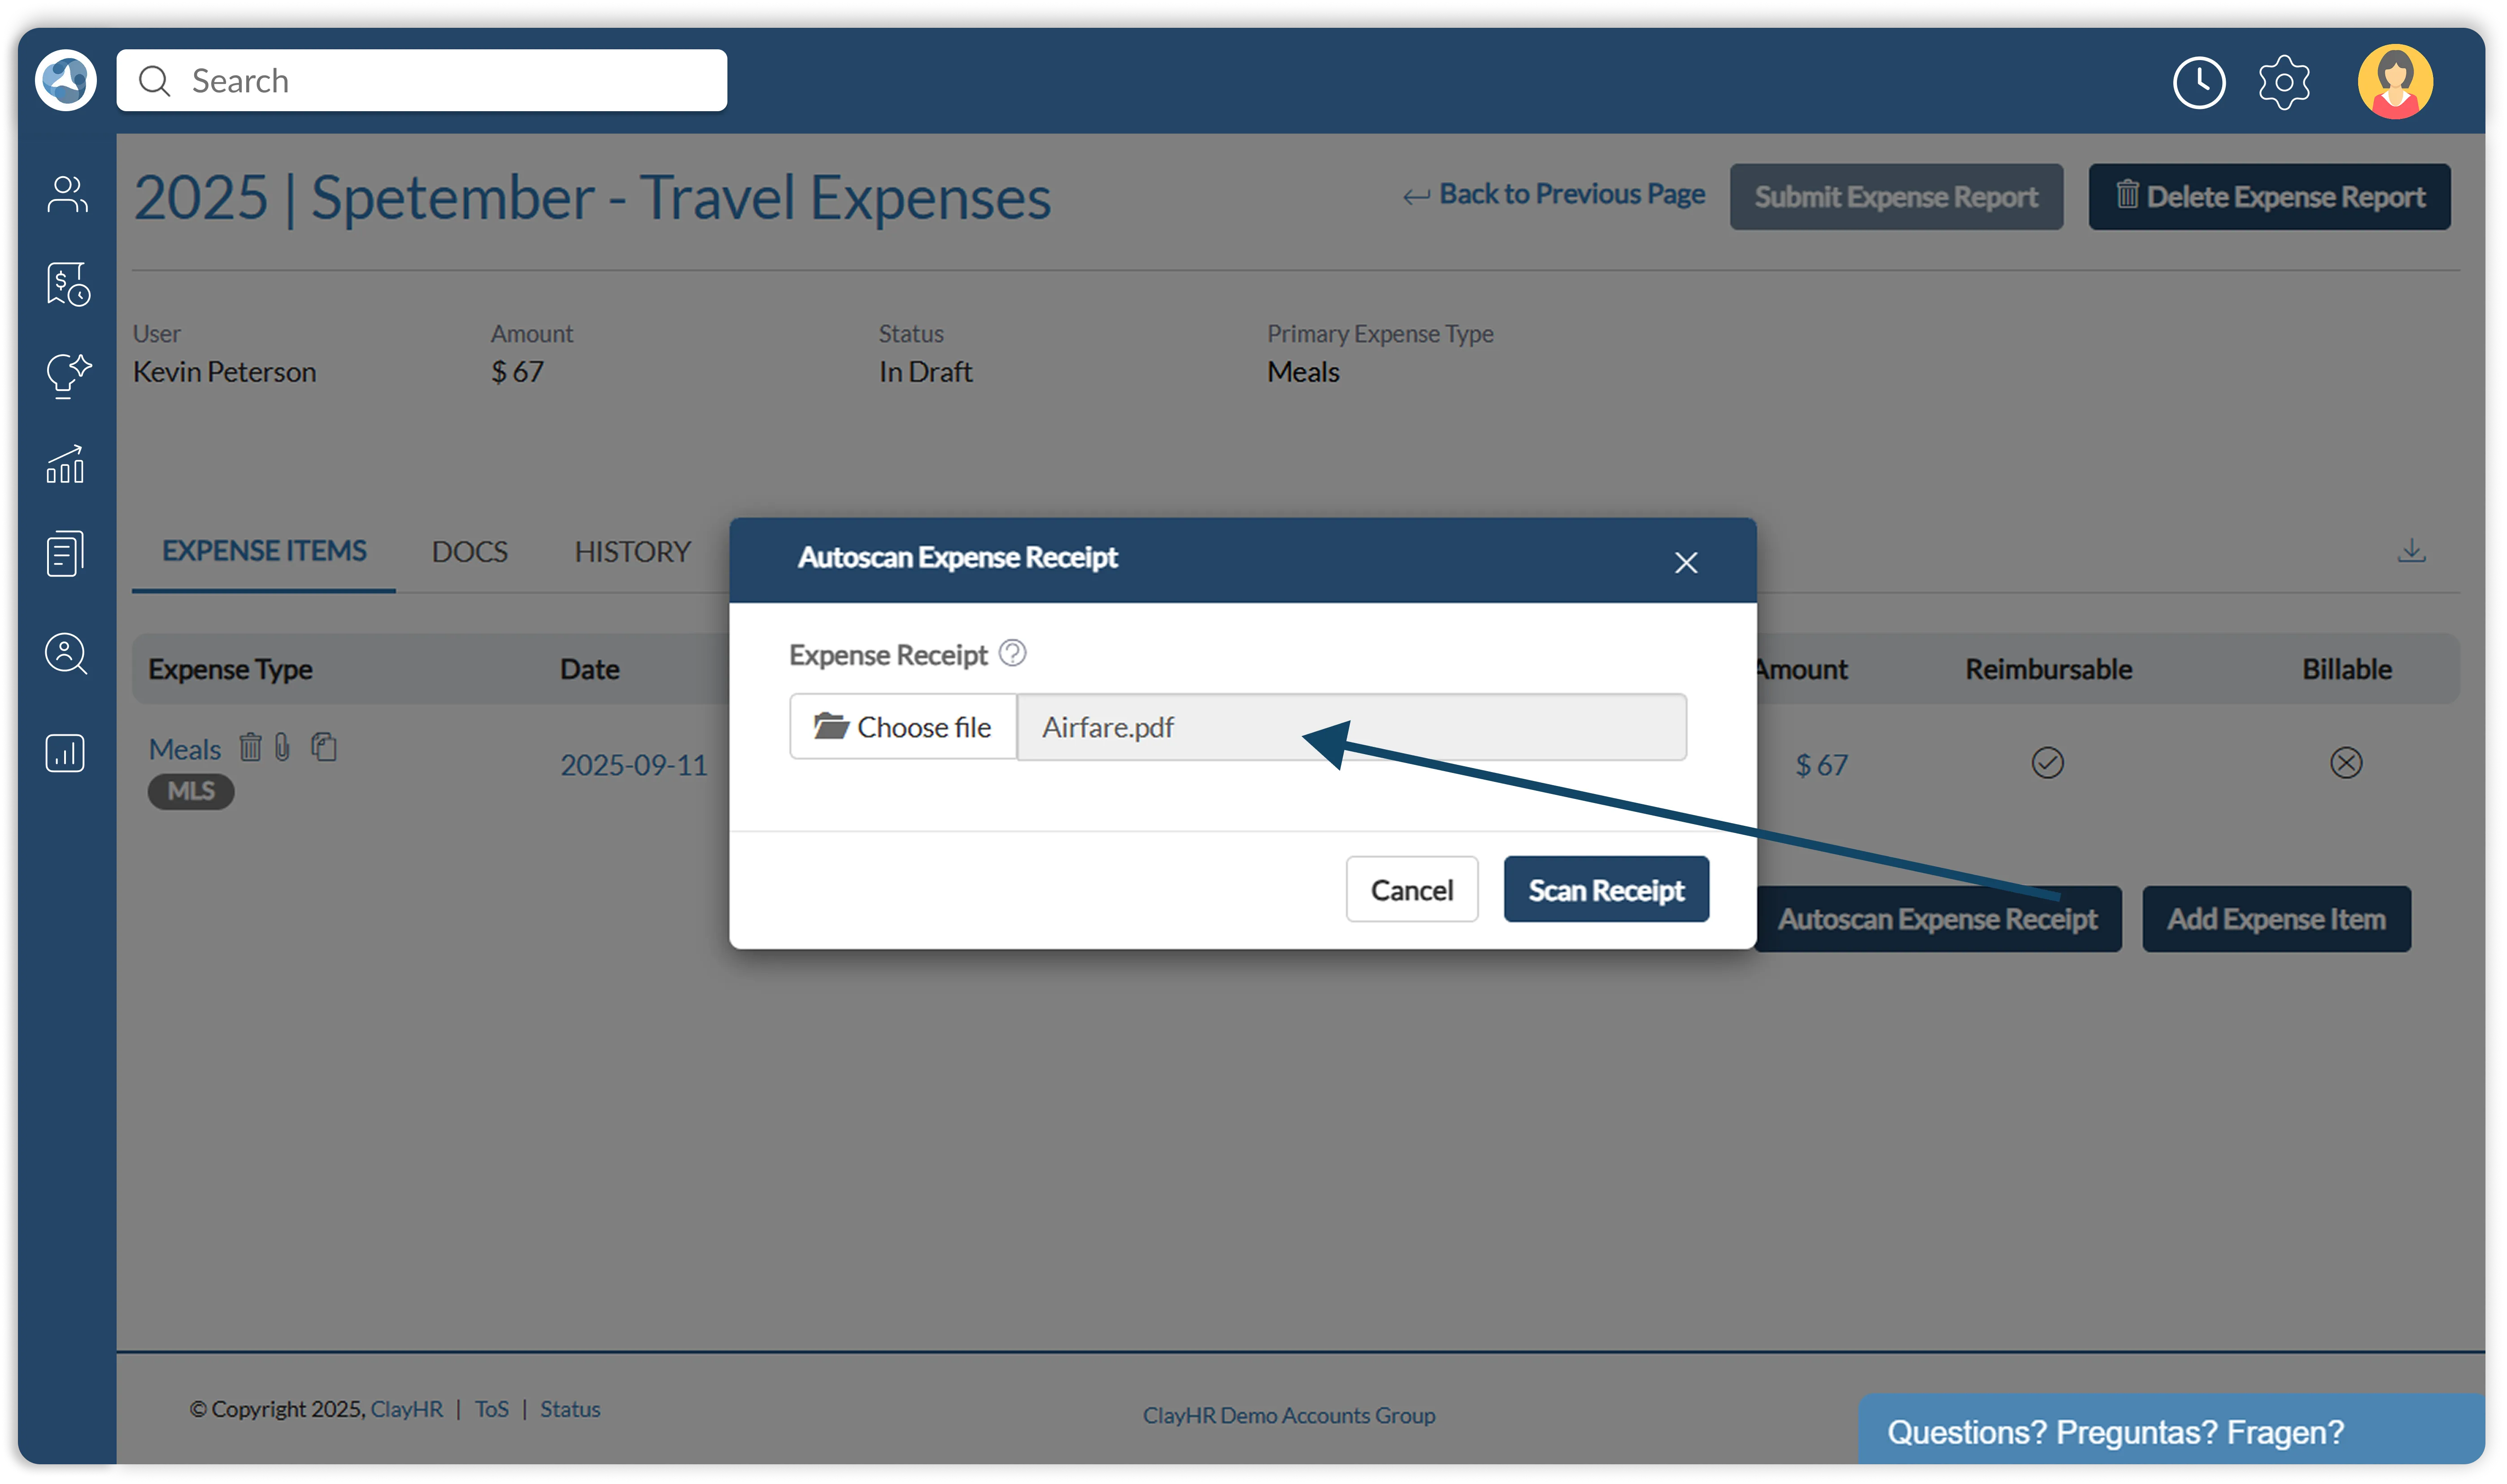Toggle the Reimbursable checkmark for Meals
2507x1484 pixels.
tap(2047, 763)
